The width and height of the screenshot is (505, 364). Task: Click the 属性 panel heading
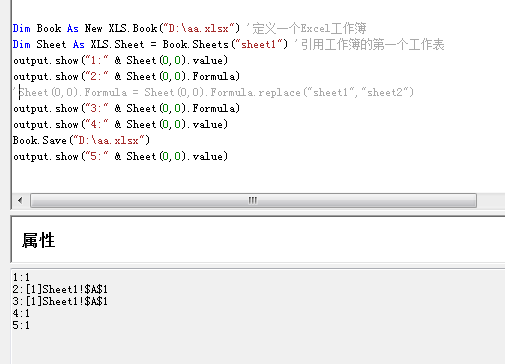pos(39,240)
